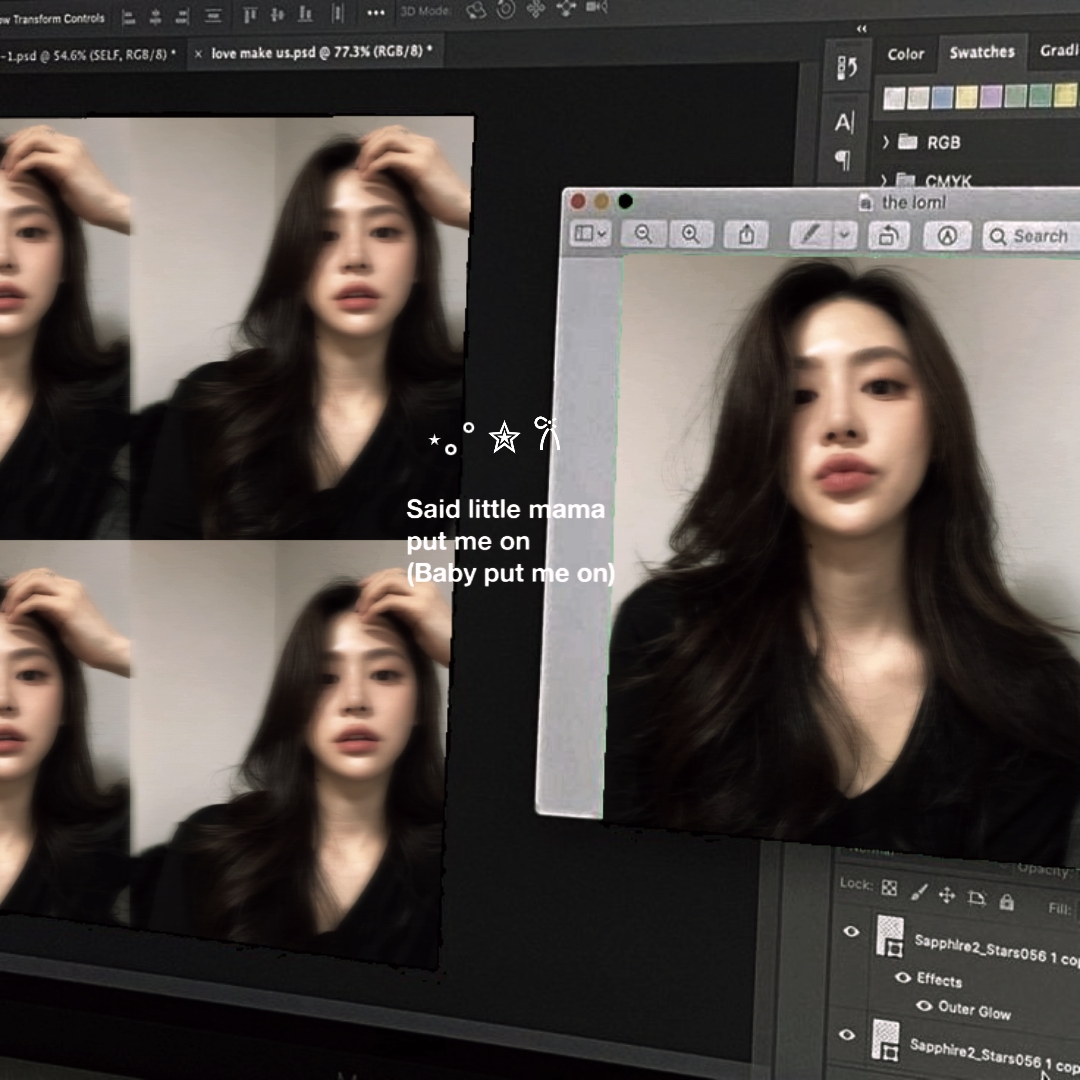Click the Share icon in Preview toolbar
Viewport: 1080px width, 1080px height.
746,234
